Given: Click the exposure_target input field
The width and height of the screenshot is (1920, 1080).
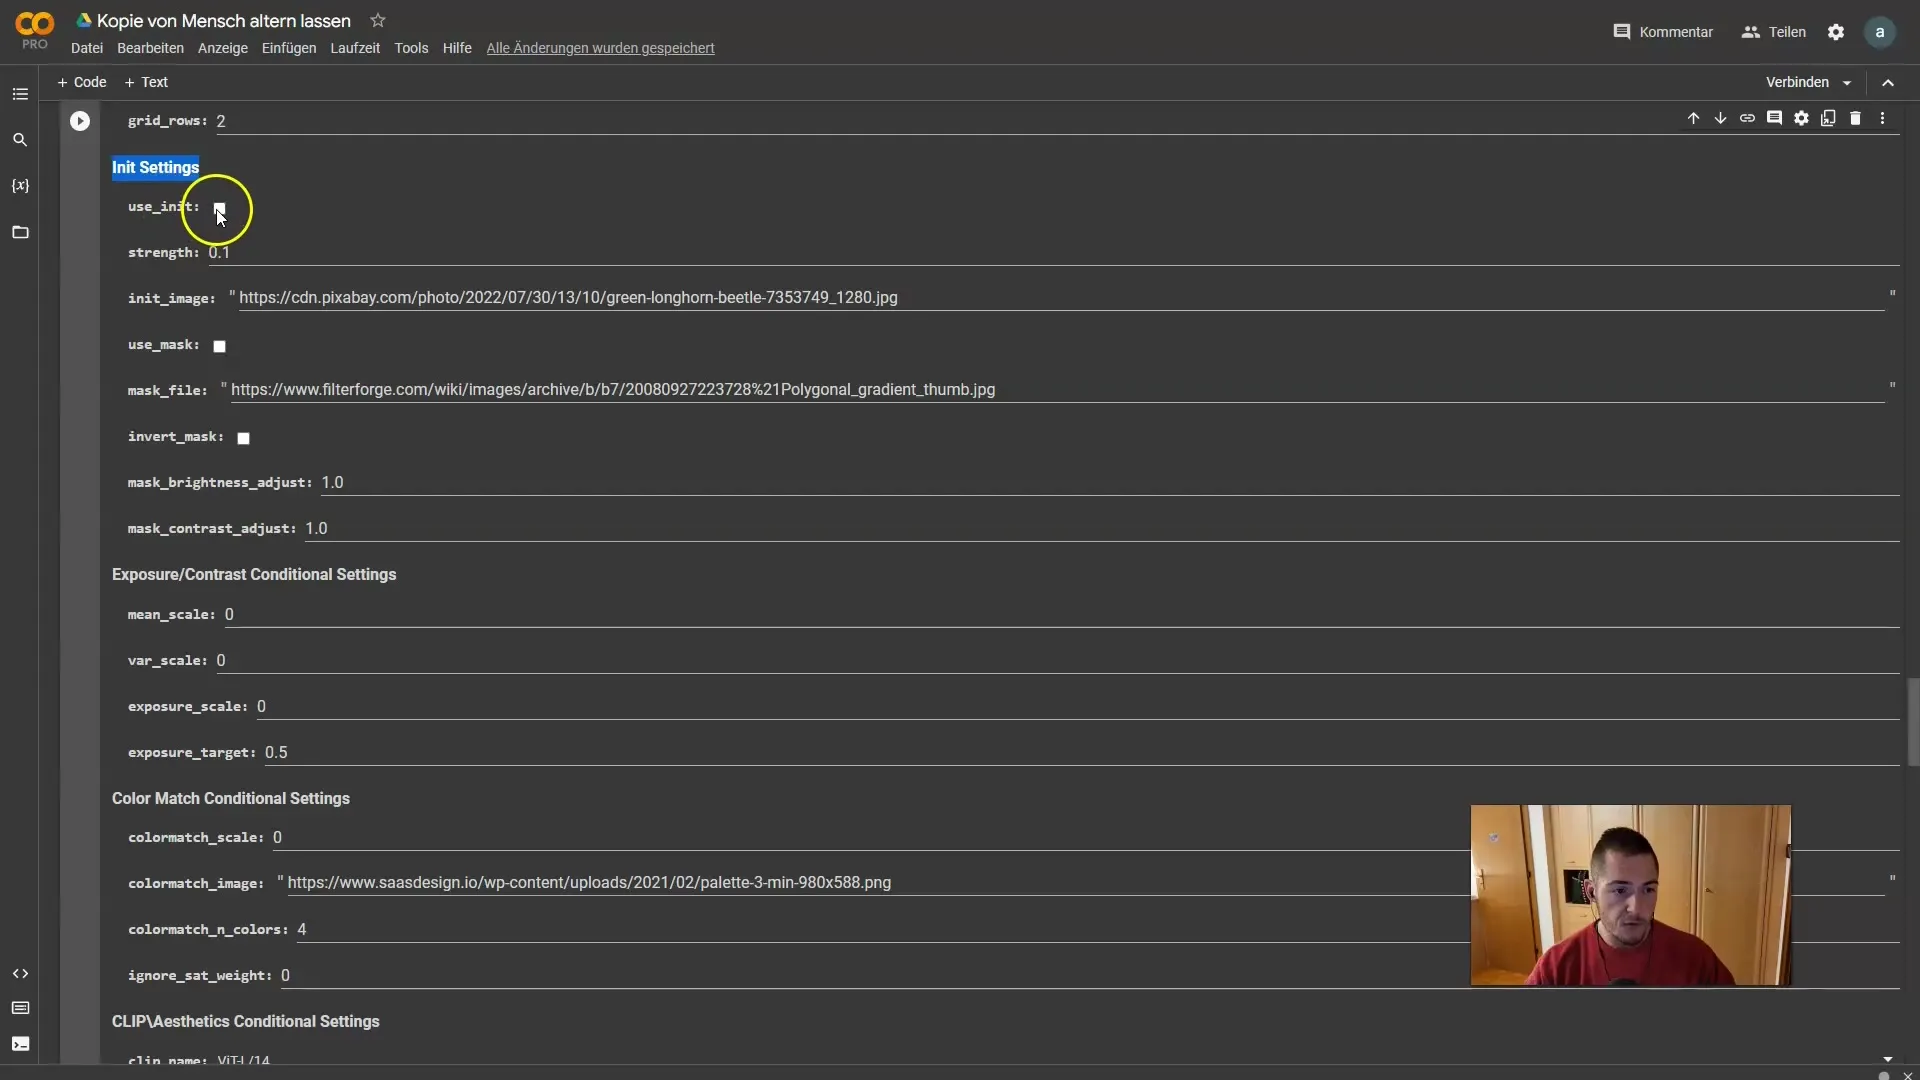Looking at the screenshot, I should (x=1082, y=753).
